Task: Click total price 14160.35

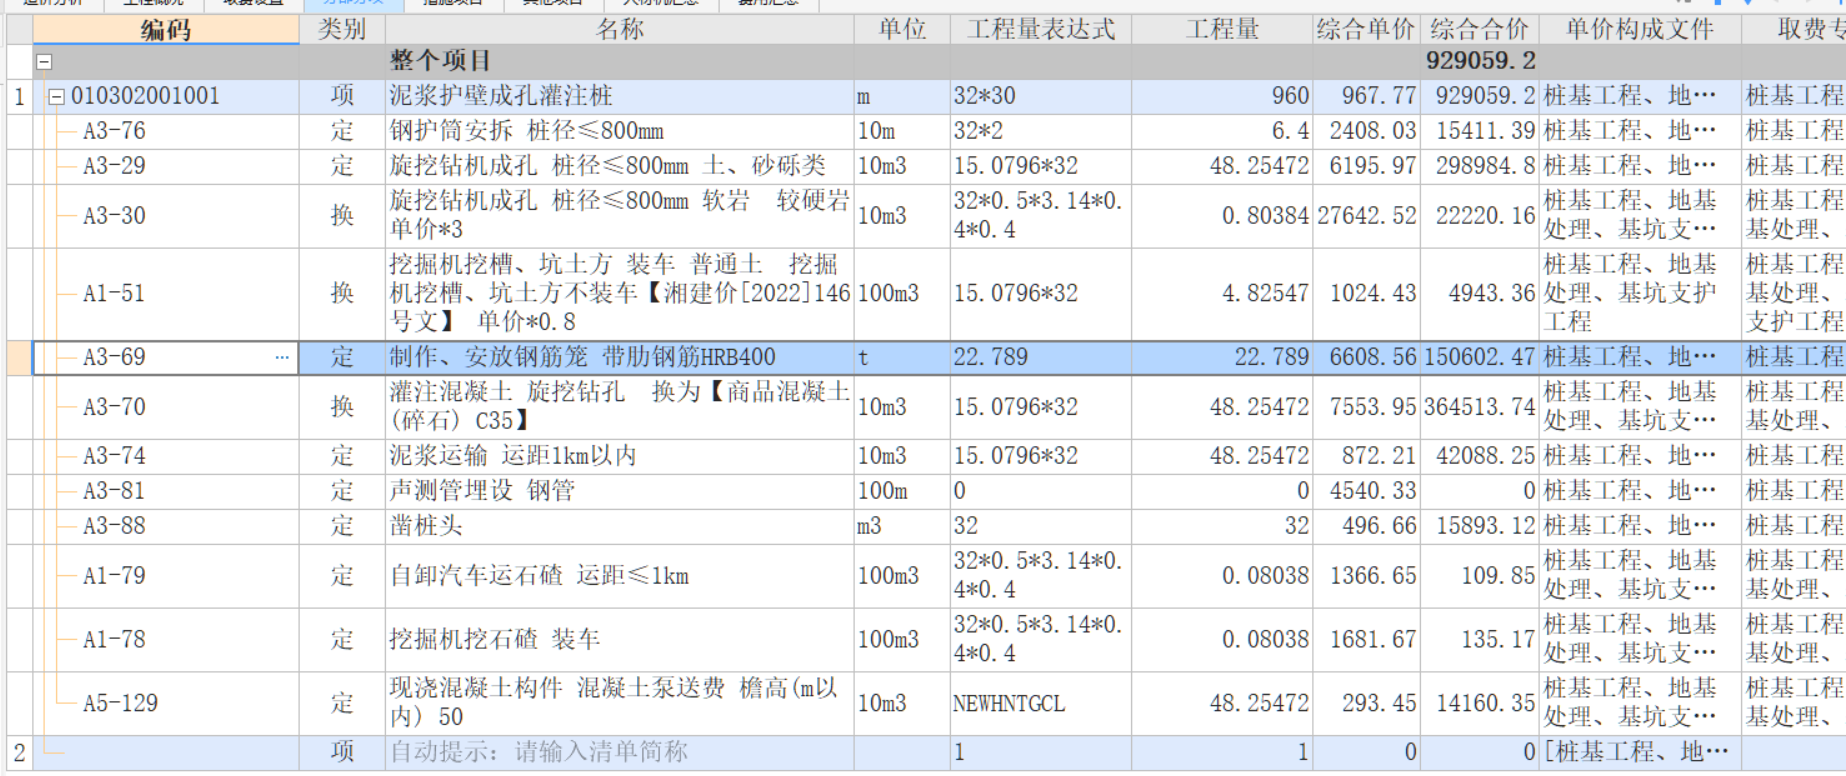Action: click(1480, 703)
